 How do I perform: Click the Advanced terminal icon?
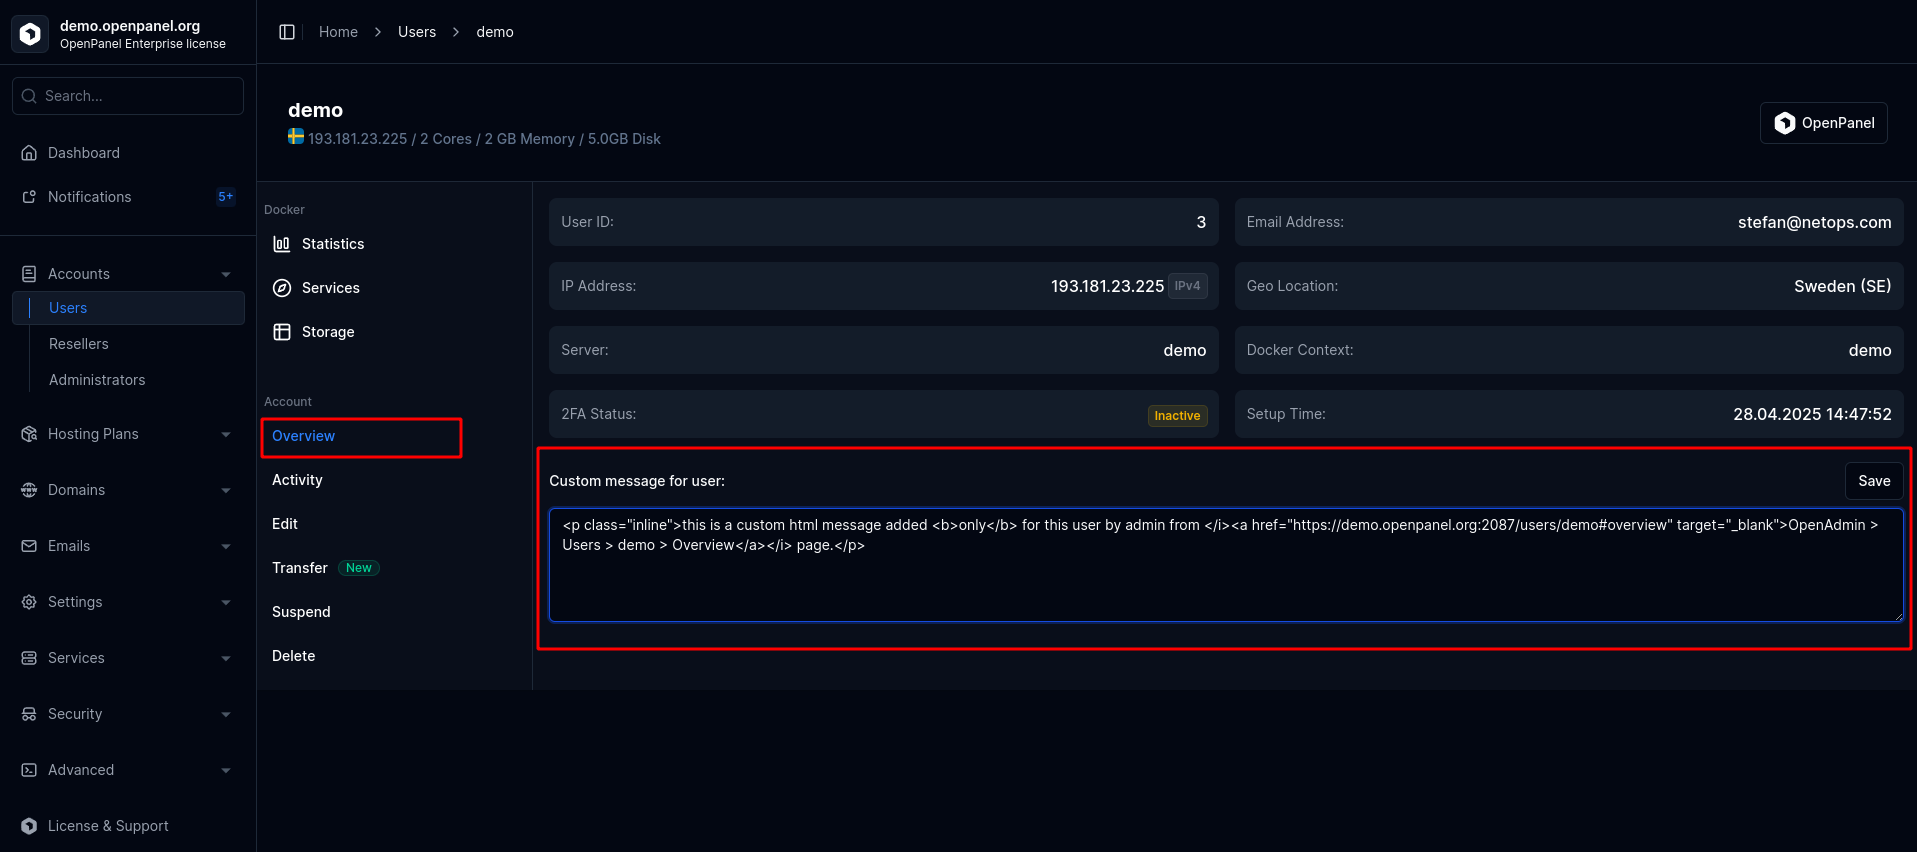[x=29, y=770]
